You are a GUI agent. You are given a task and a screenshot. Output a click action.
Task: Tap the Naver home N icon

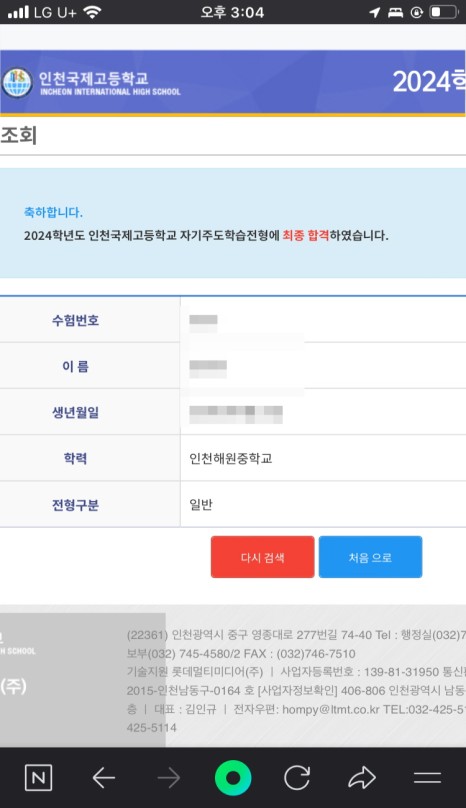(39, 777)
